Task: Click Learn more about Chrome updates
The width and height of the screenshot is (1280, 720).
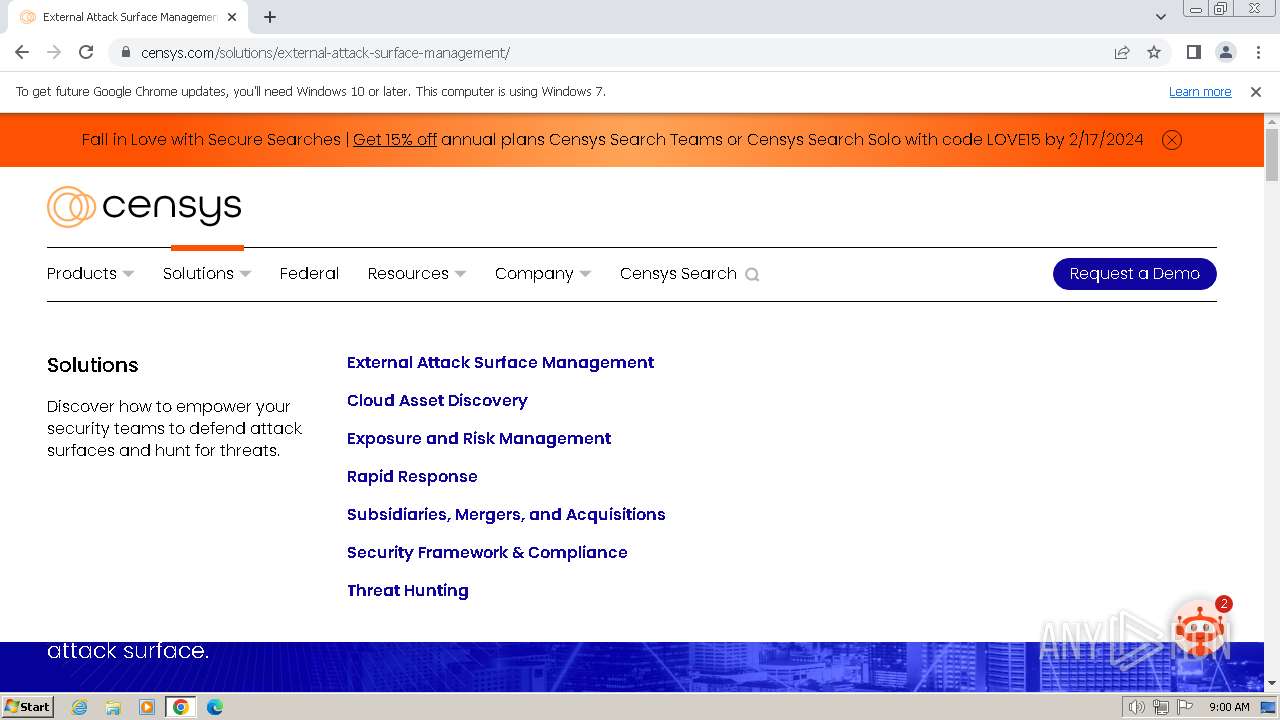Action: coord(1200,91)
